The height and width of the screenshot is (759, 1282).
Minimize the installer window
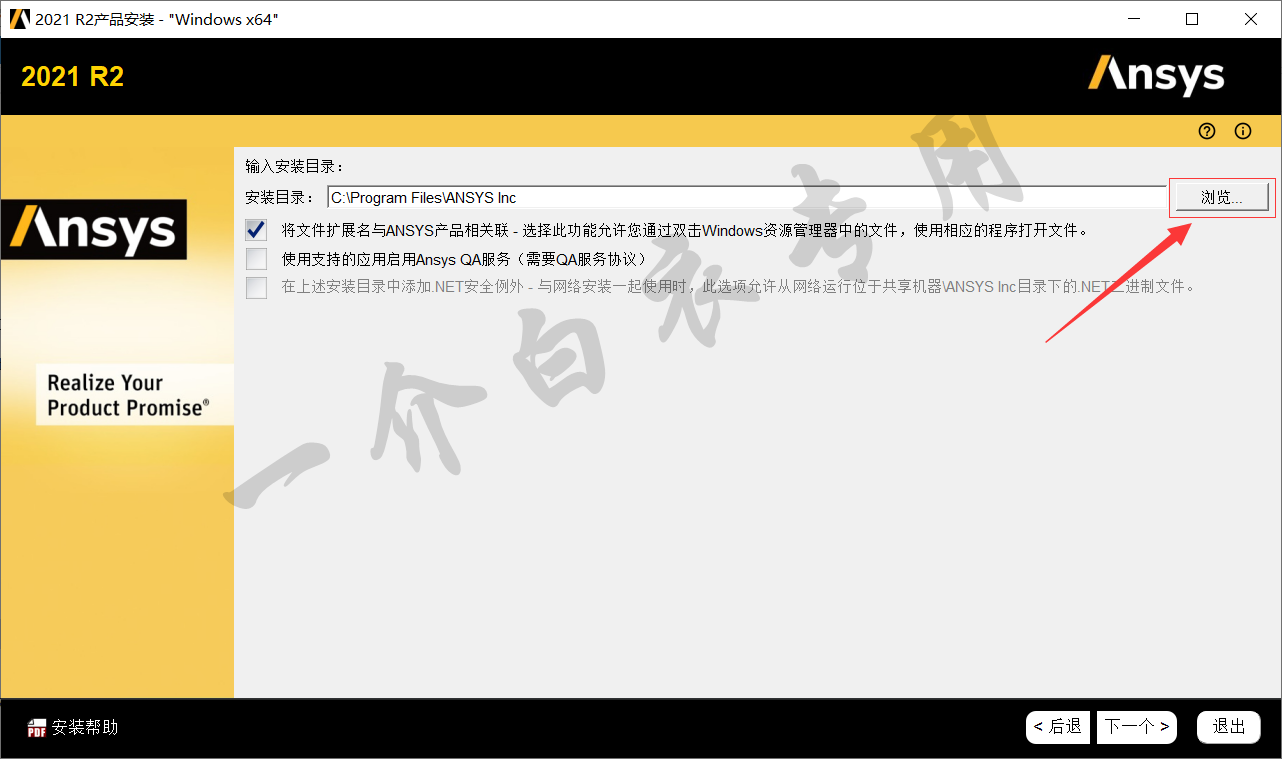click(x=1133, y=19)
